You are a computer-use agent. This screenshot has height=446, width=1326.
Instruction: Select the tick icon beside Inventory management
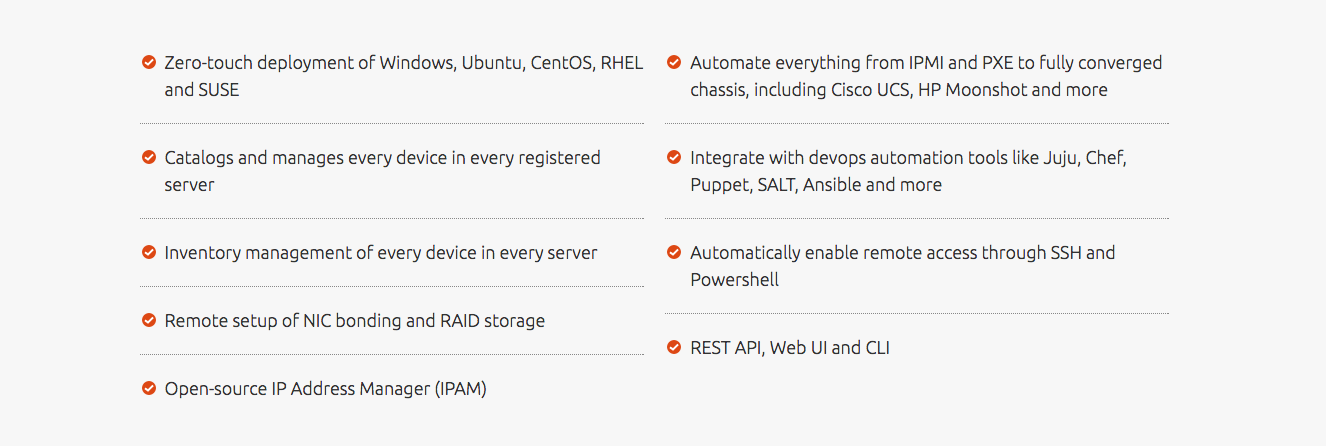(x=148, y=252)
